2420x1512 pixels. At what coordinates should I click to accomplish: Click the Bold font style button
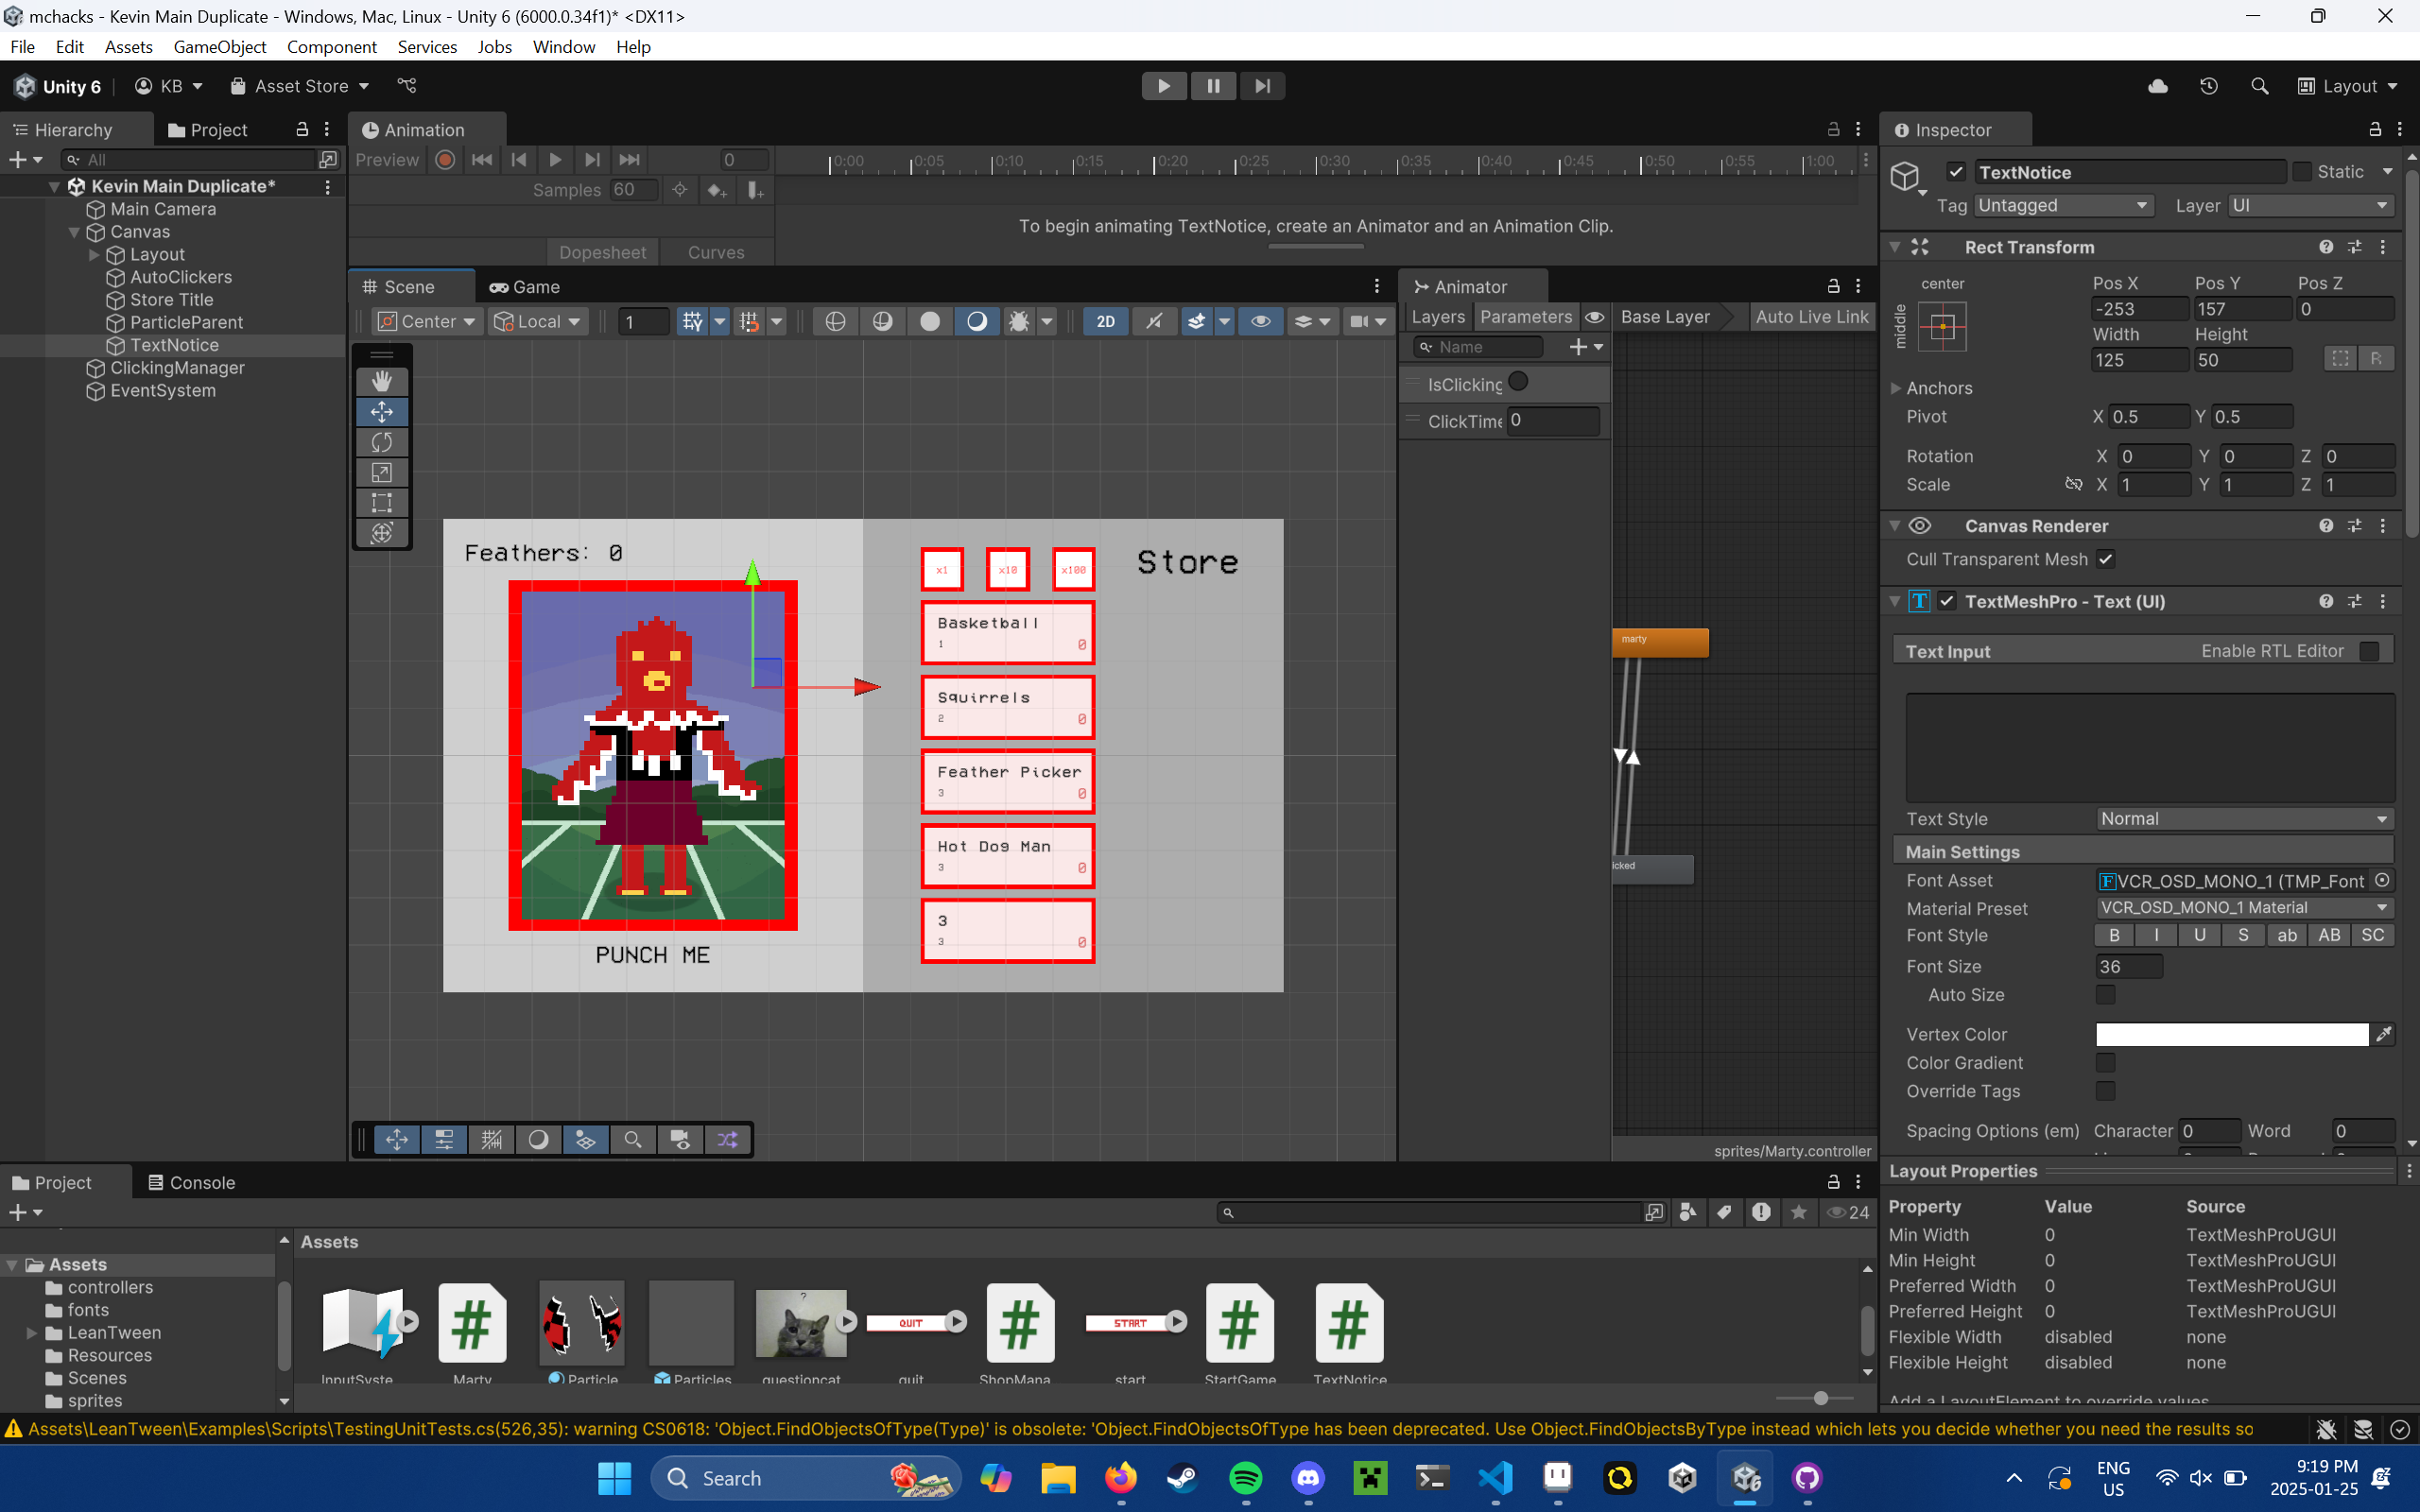pos(2113,935)
